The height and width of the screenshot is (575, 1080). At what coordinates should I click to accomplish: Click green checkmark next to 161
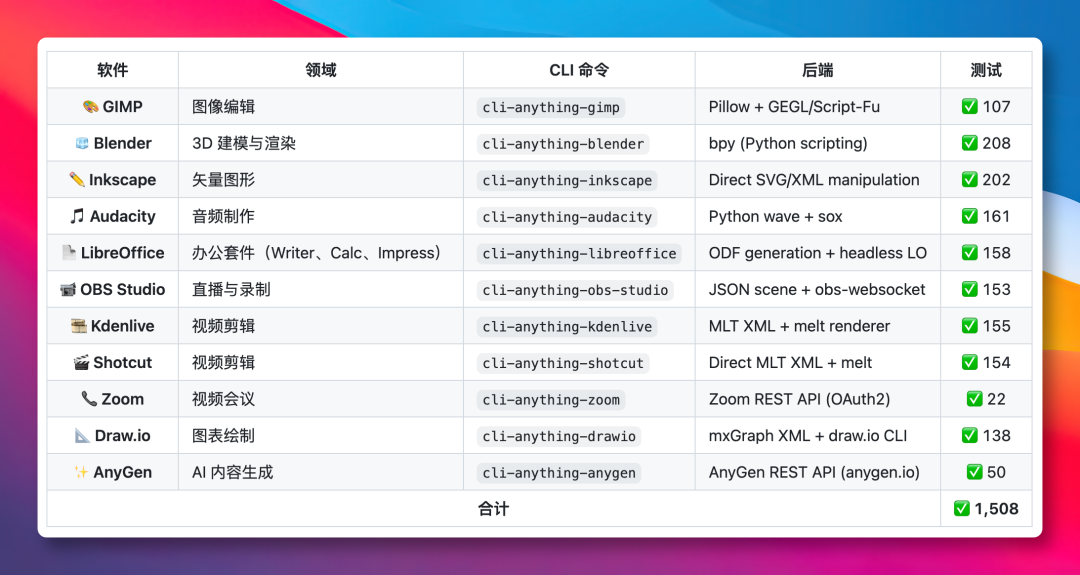(970, 216)
